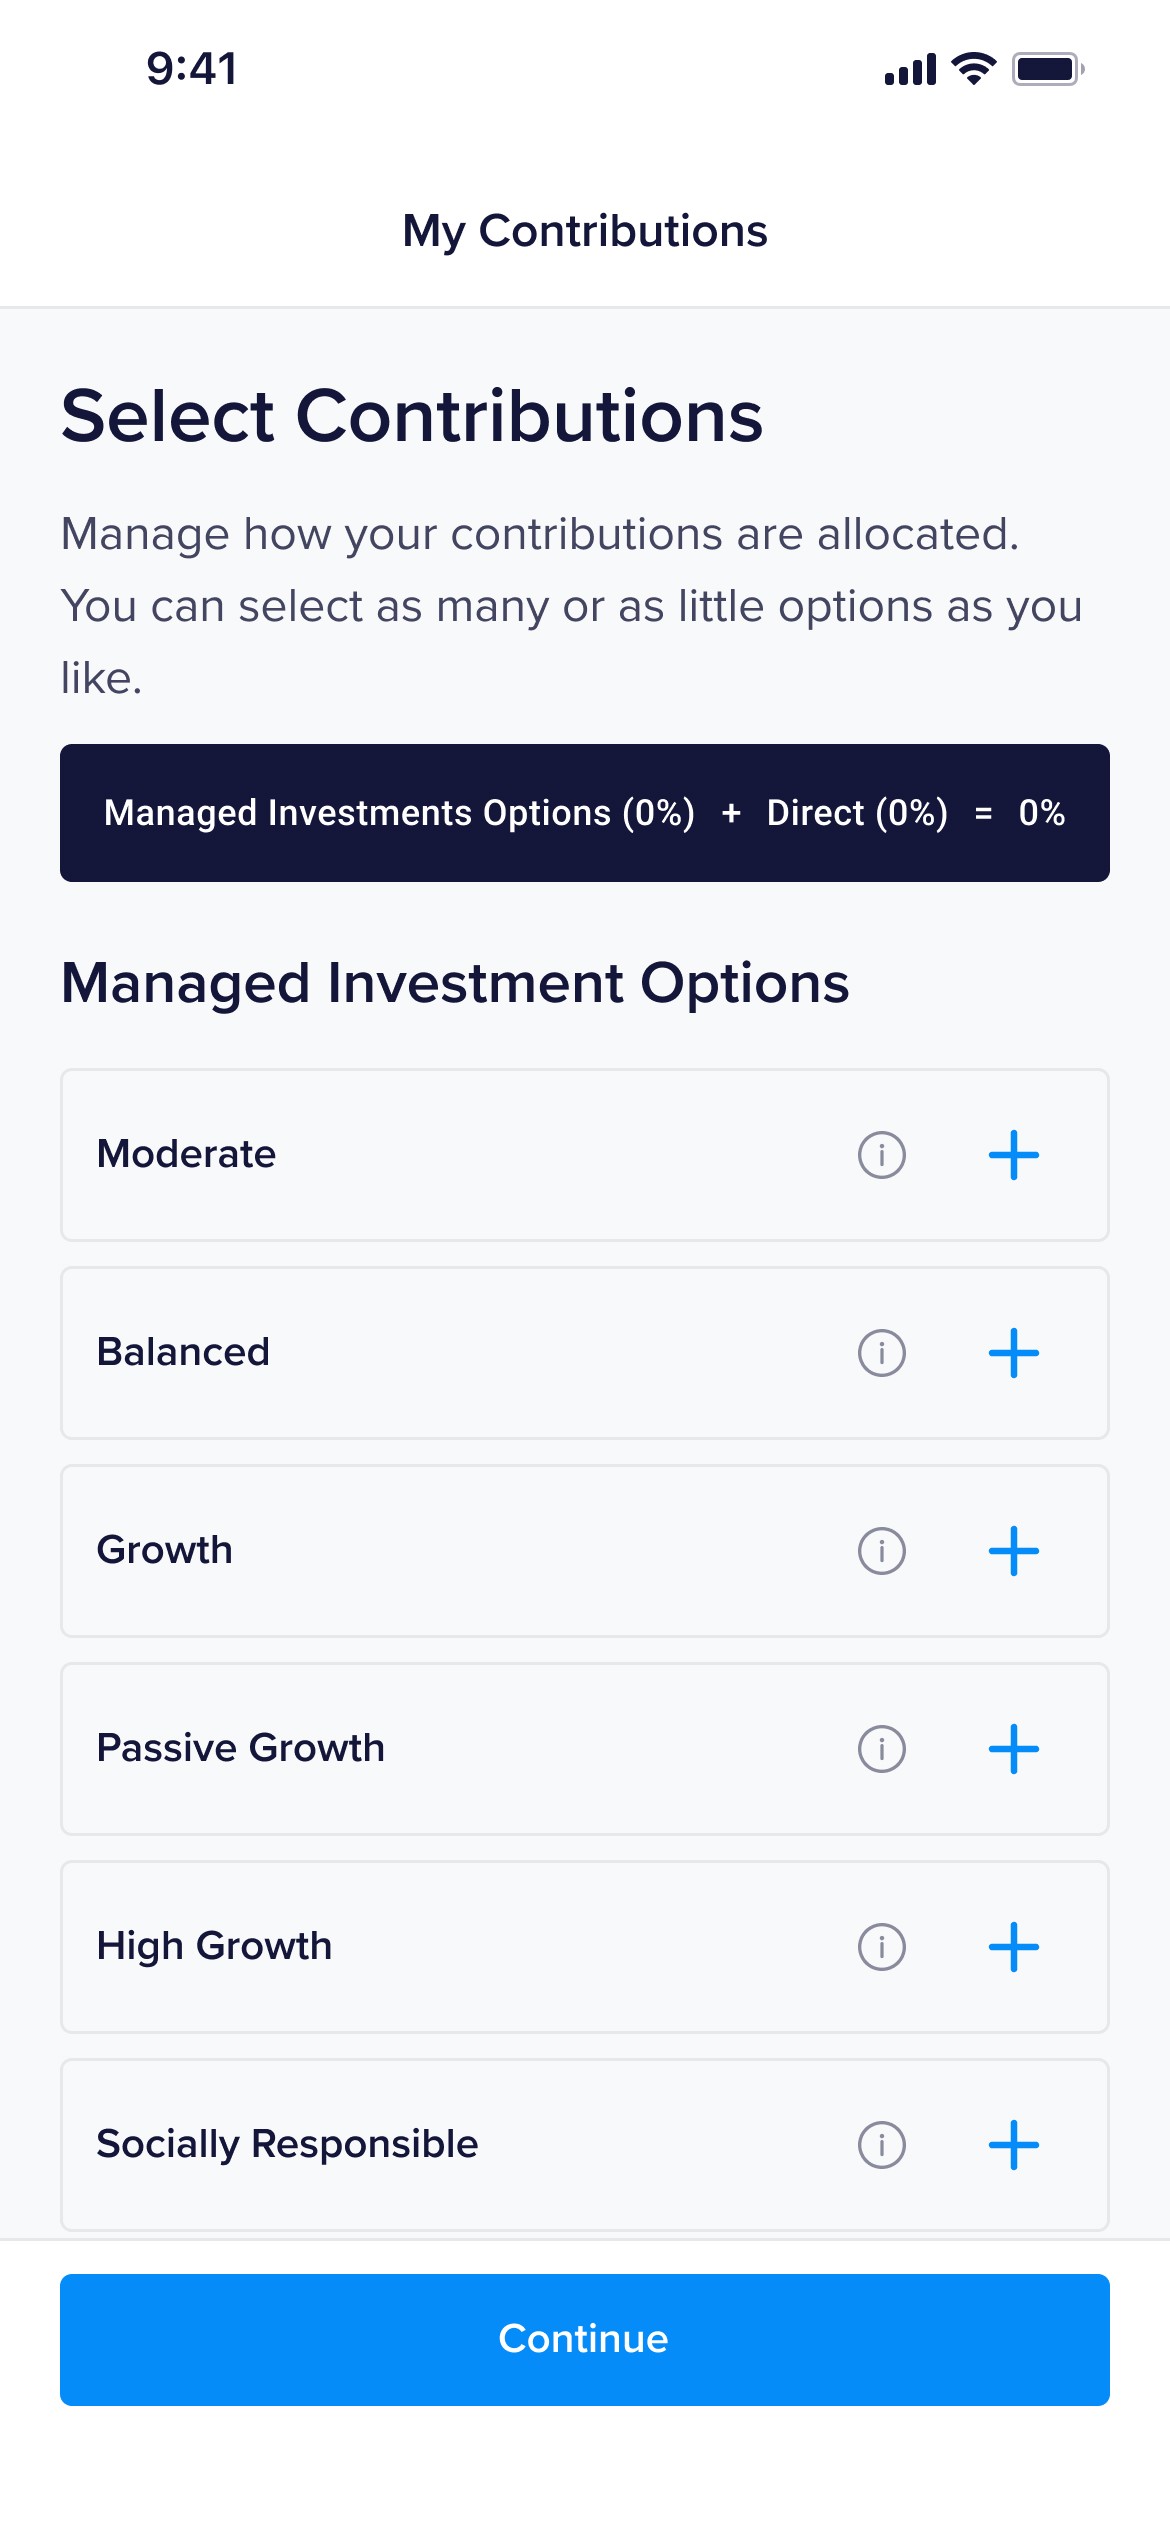1170x2532 pixels.
Task: Show info about the Balanced option
Action: pyautogui.click(x=881, y=1353)
